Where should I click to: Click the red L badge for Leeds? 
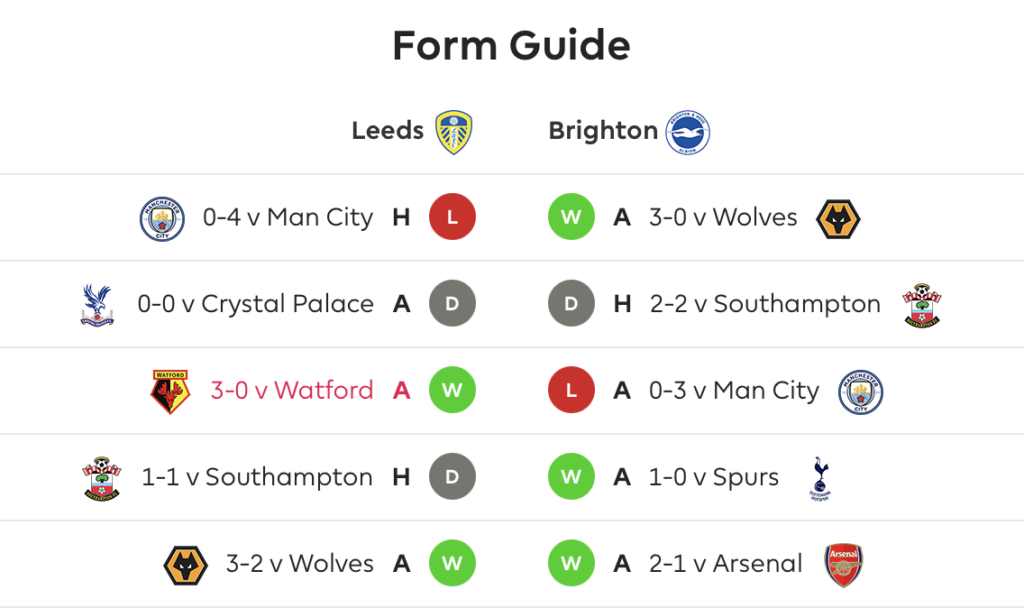click(452, 217)
